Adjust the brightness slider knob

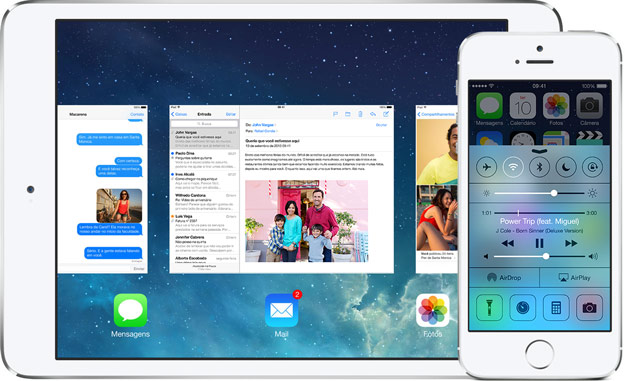[x=554, y=193]
